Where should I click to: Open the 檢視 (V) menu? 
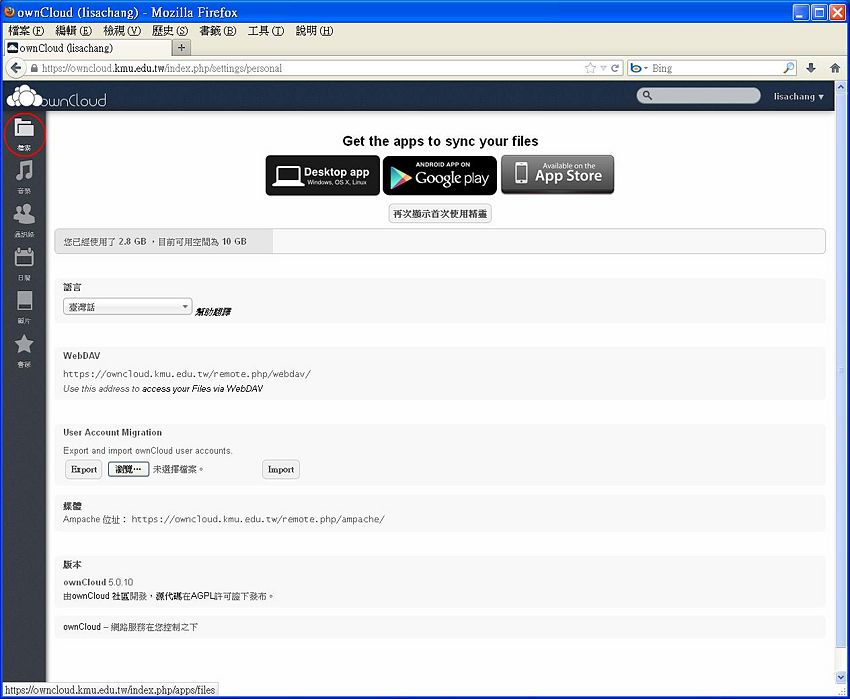point(121,31)
